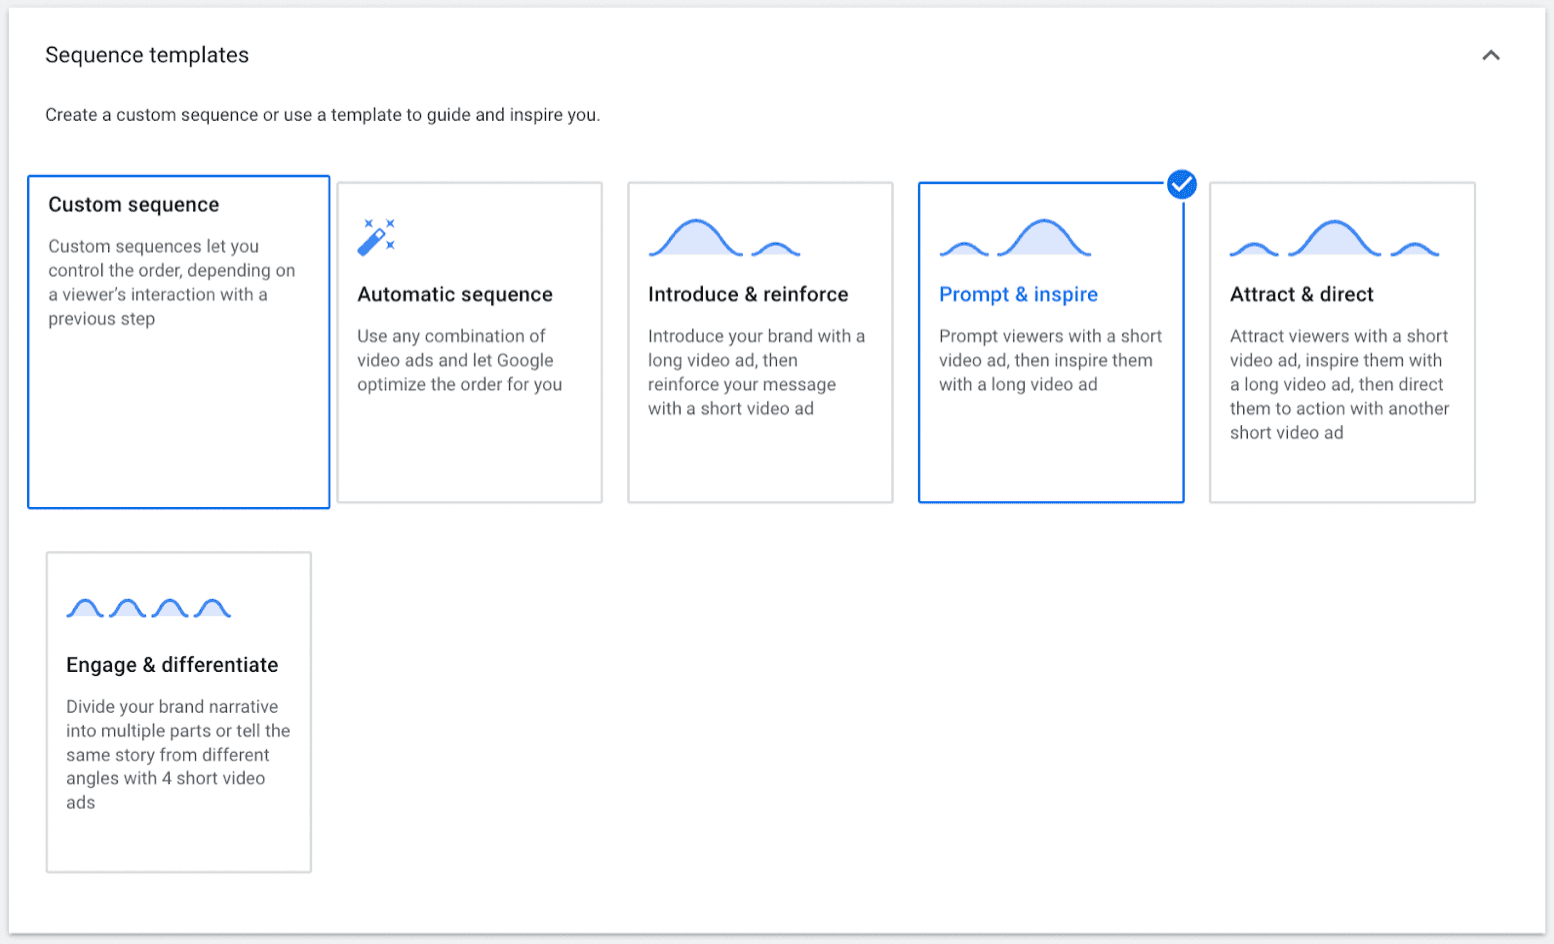Expand the Sequence templates panel header

[1491, 56]
